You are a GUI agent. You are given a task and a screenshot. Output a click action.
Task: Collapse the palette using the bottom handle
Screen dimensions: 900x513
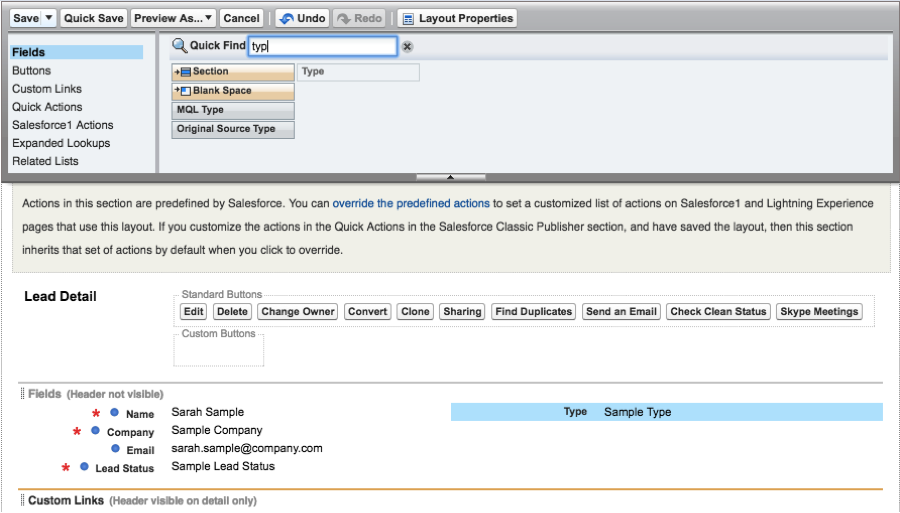(x=450, y=177)
